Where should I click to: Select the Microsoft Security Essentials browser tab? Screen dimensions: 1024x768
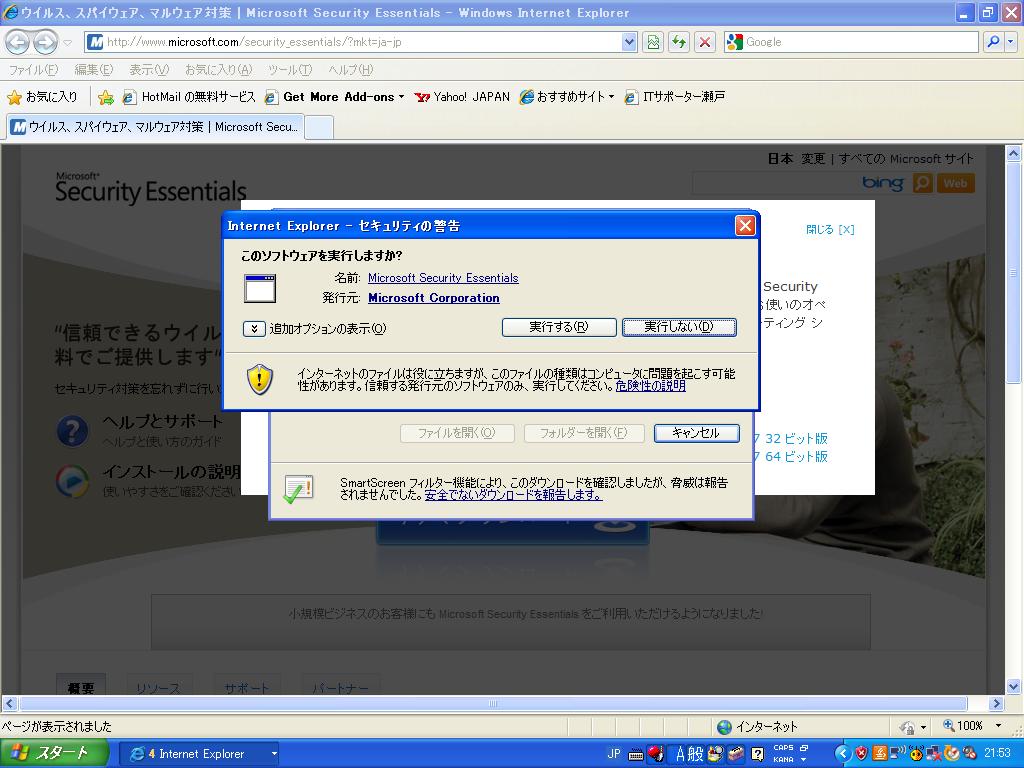[x=155, y=127]
